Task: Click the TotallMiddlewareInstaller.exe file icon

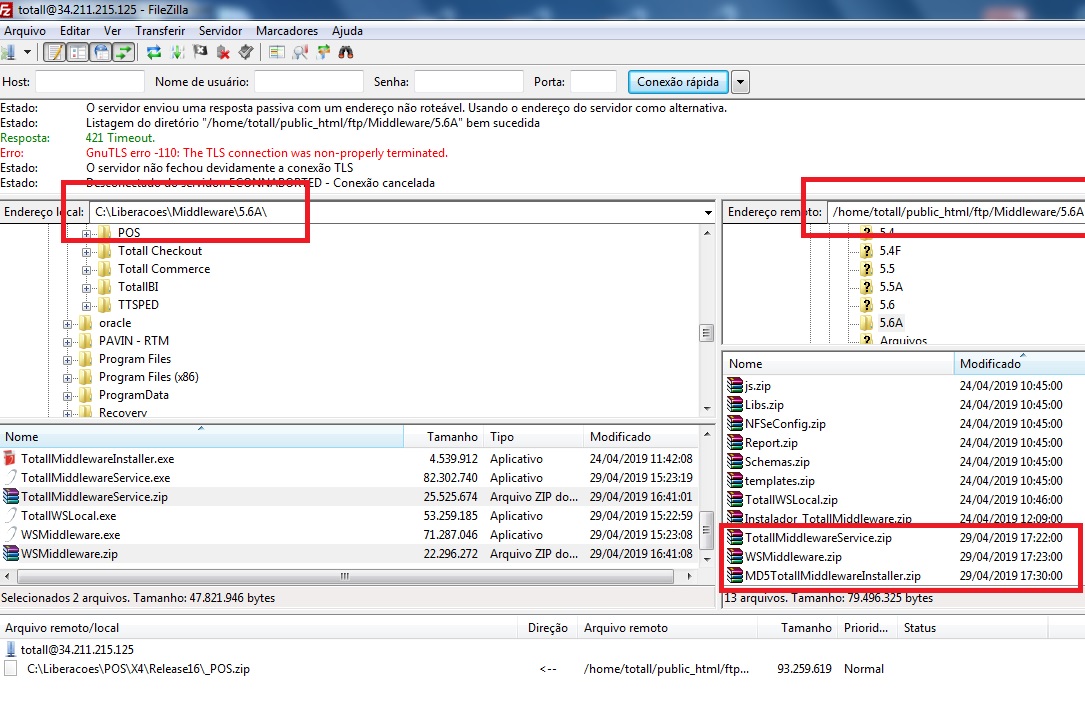Action: (x=10, y=459)
